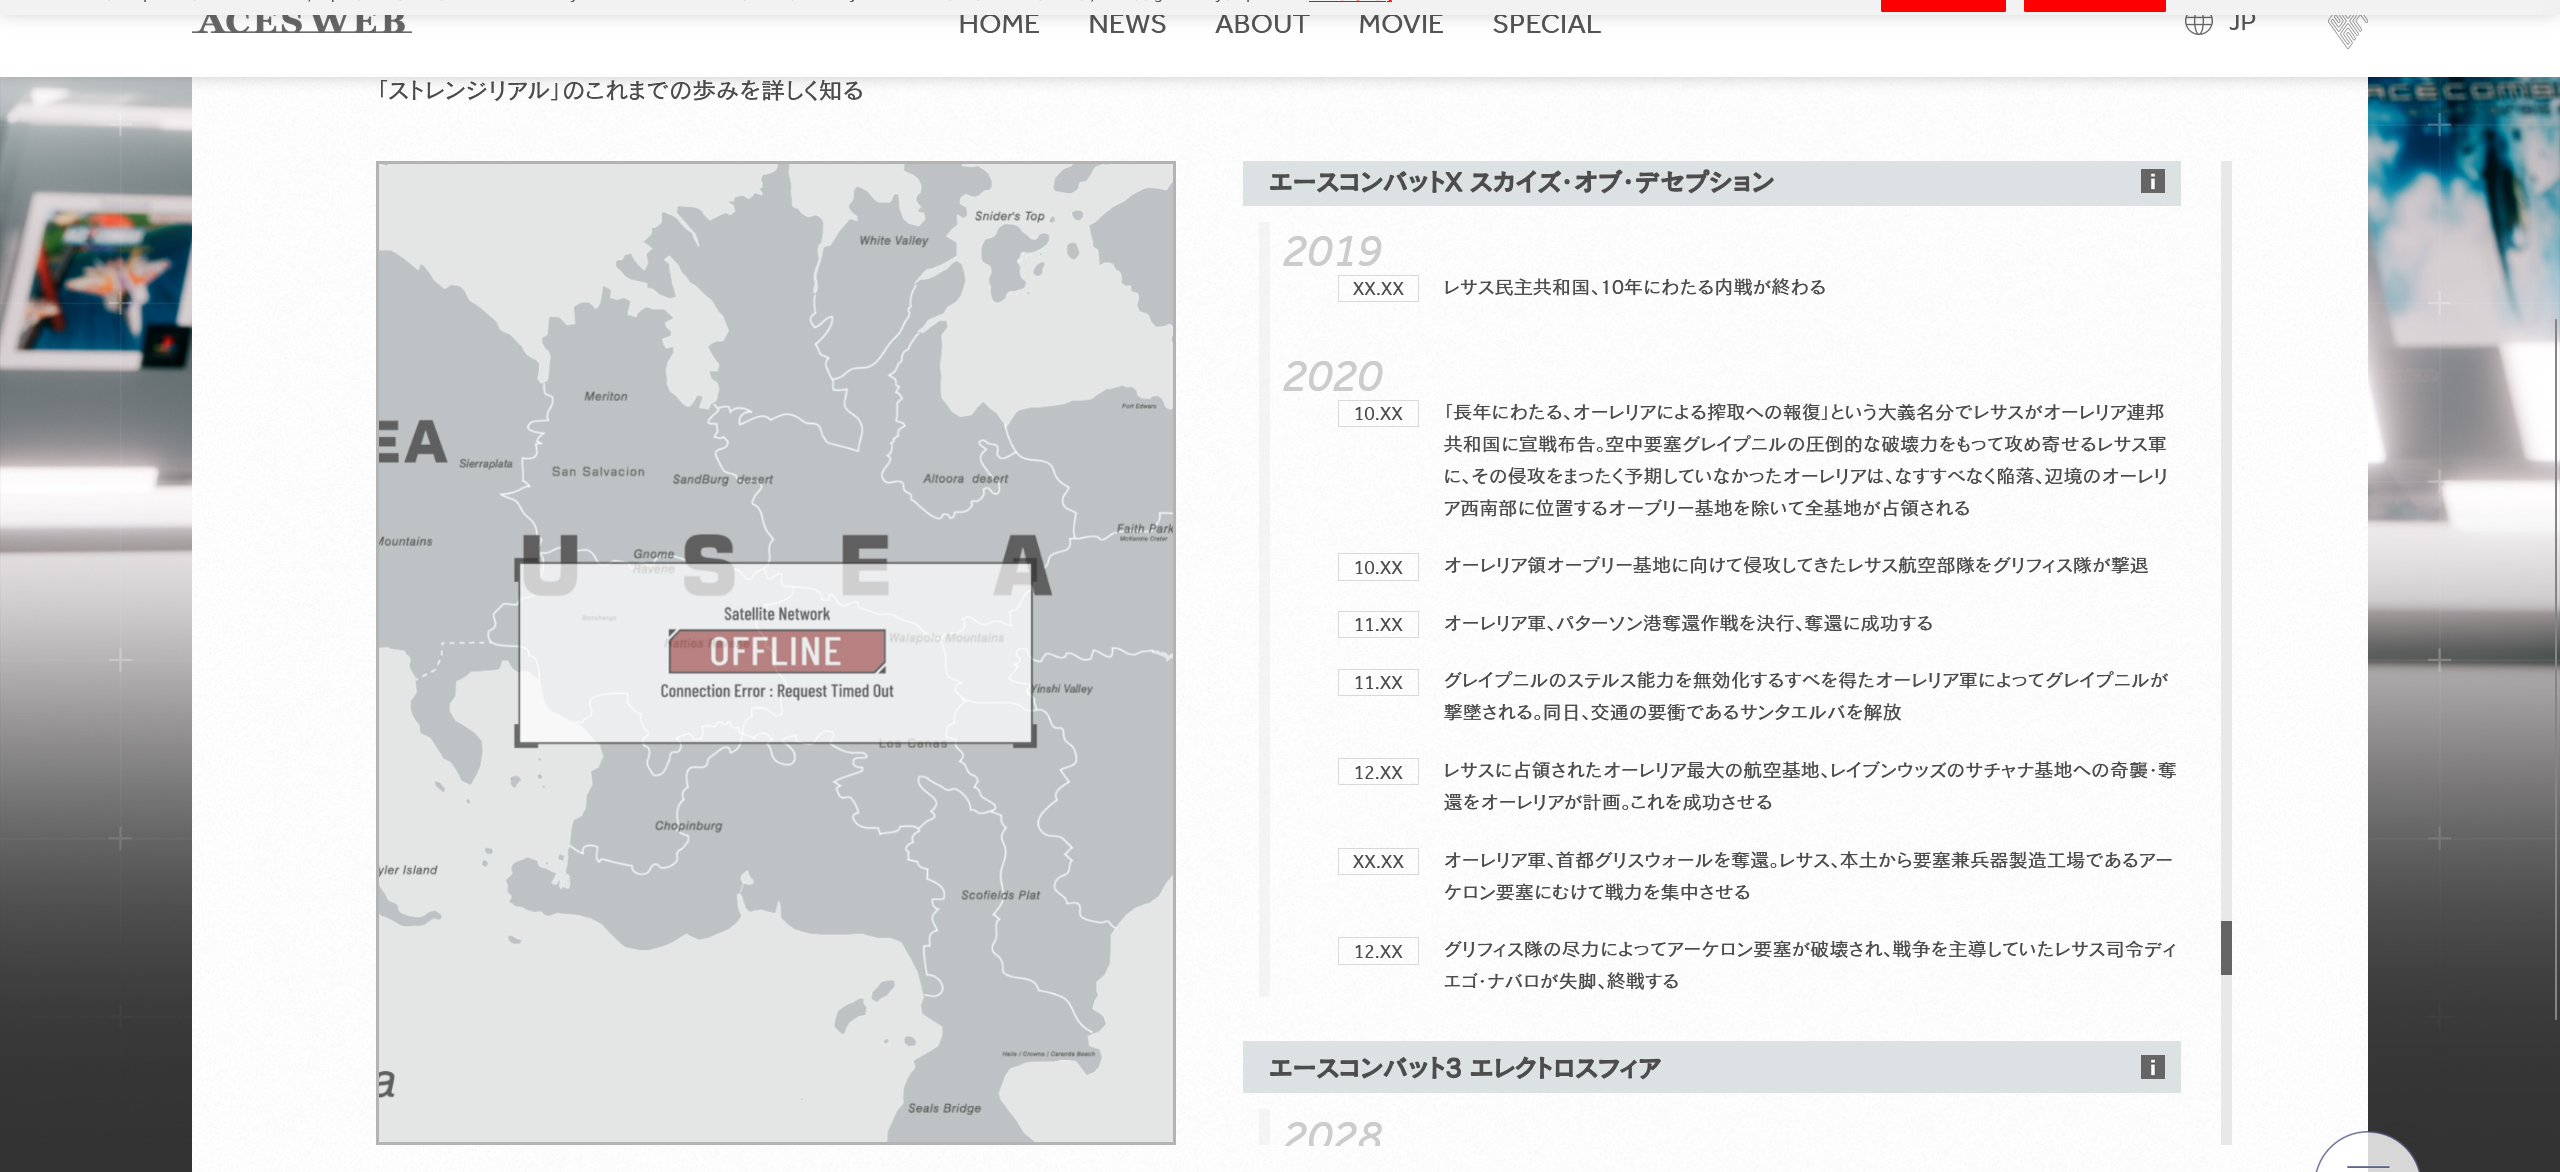Click the 2028 year heading
2560x1172 pixels.
[1332, 1135]
